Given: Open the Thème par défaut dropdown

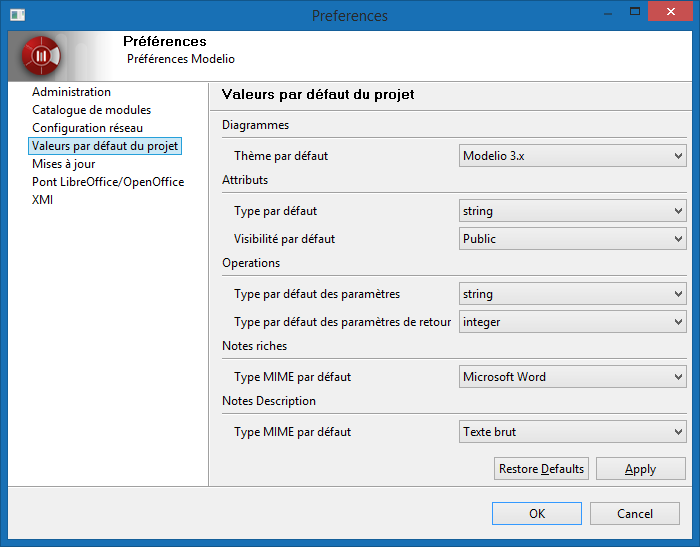Looking at the screenshot, I should point(572,156).
